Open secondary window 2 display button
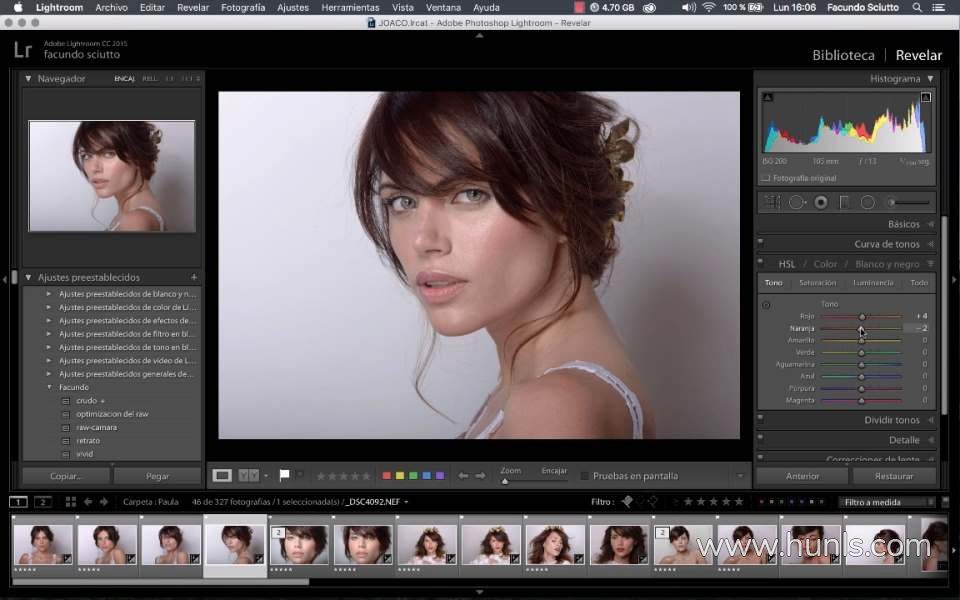Image resolution: width=960 pixels, height=600 pixels. (42, 502)
